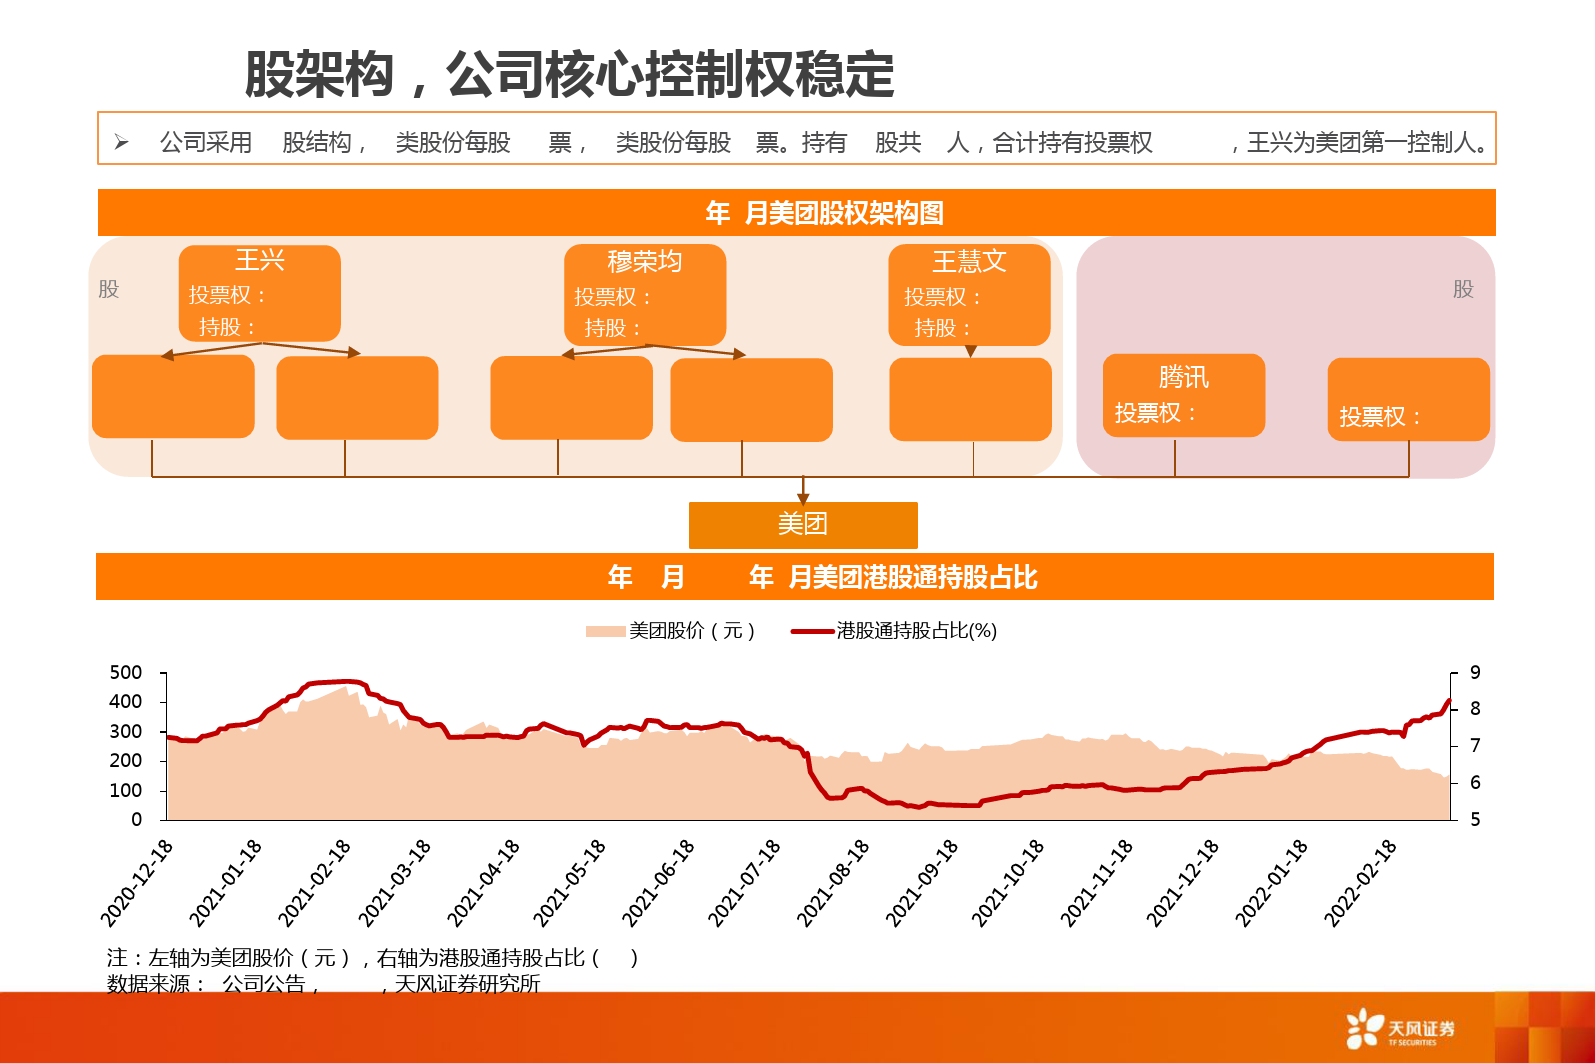Click the legend text 美团股价（元）

(692, 631)
